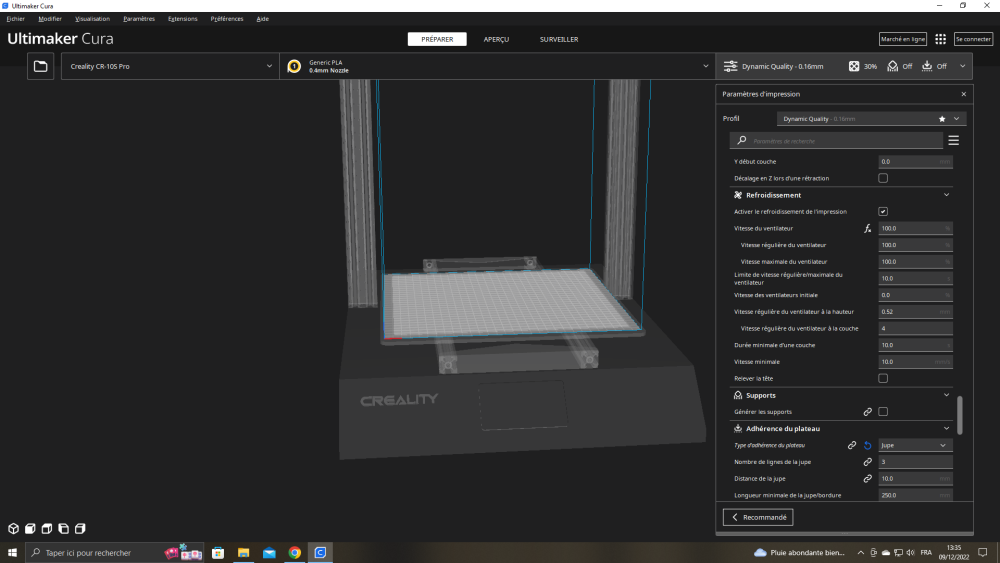Uncheck Activer le refroidissement de l'impression

[x=883, y=212]
